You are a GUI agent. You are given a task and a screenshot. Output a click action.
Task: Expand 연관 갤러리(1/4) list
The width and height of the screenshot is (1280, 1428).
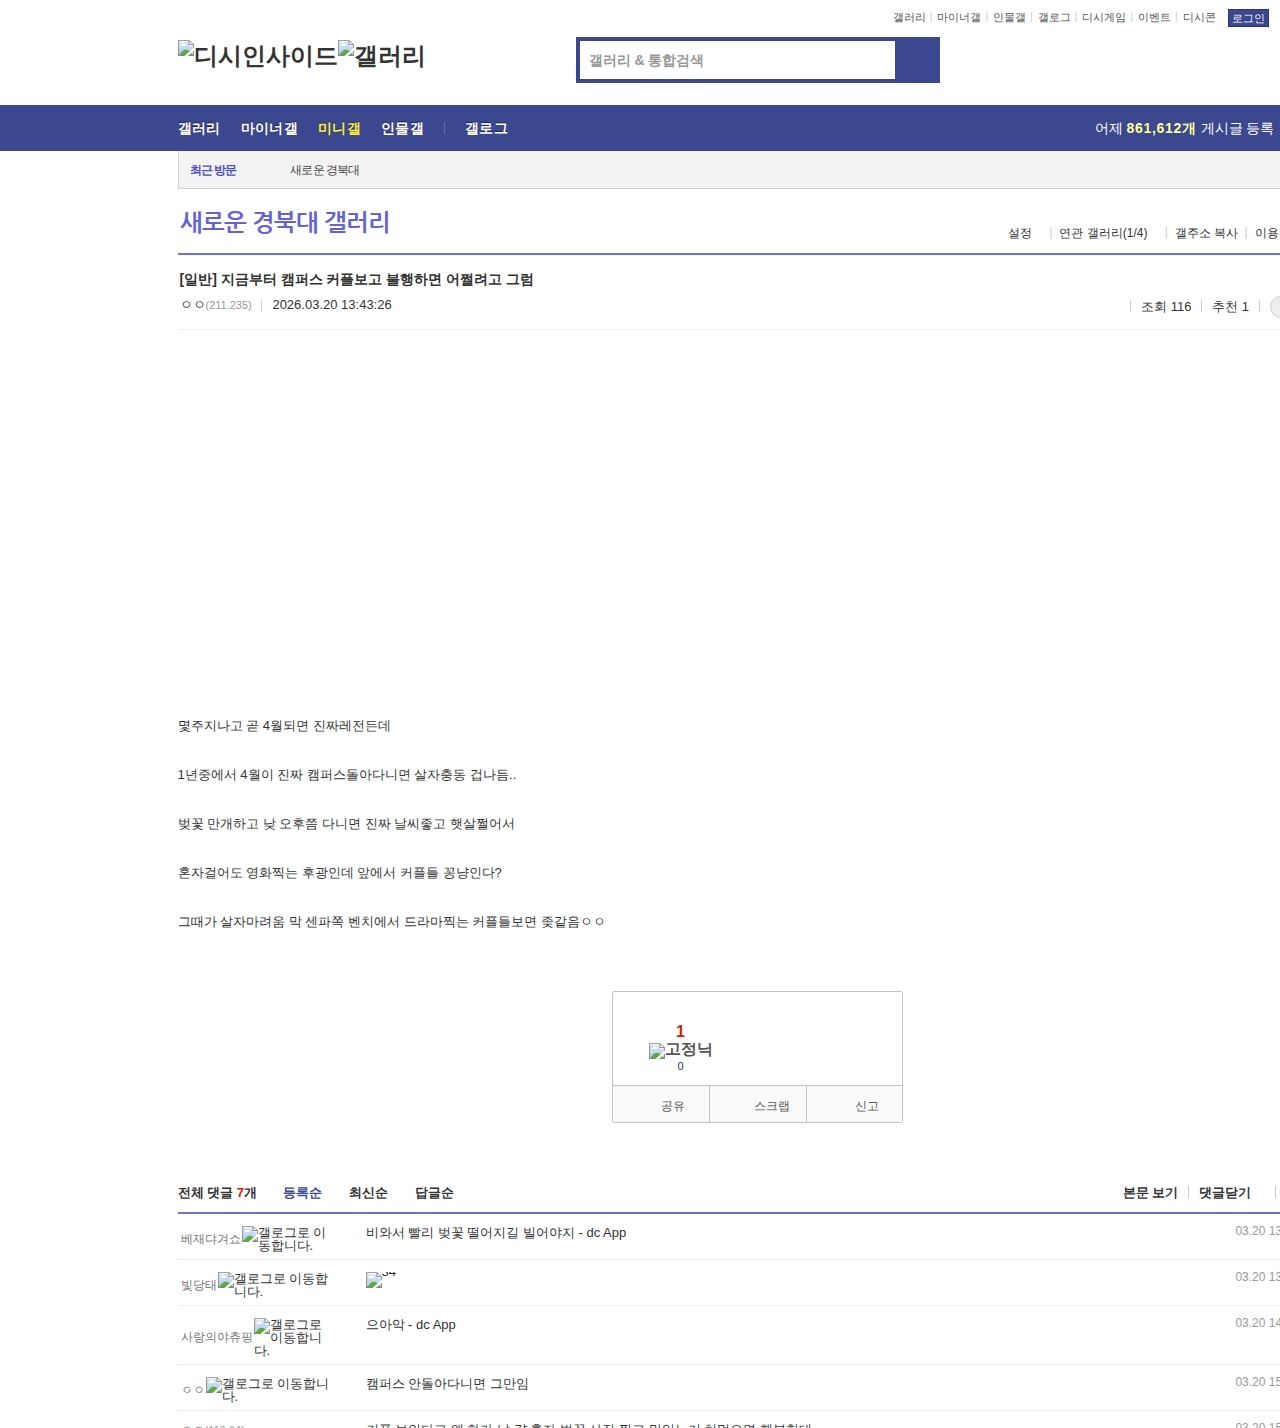pyautogui.click(x=1103, y=233)
